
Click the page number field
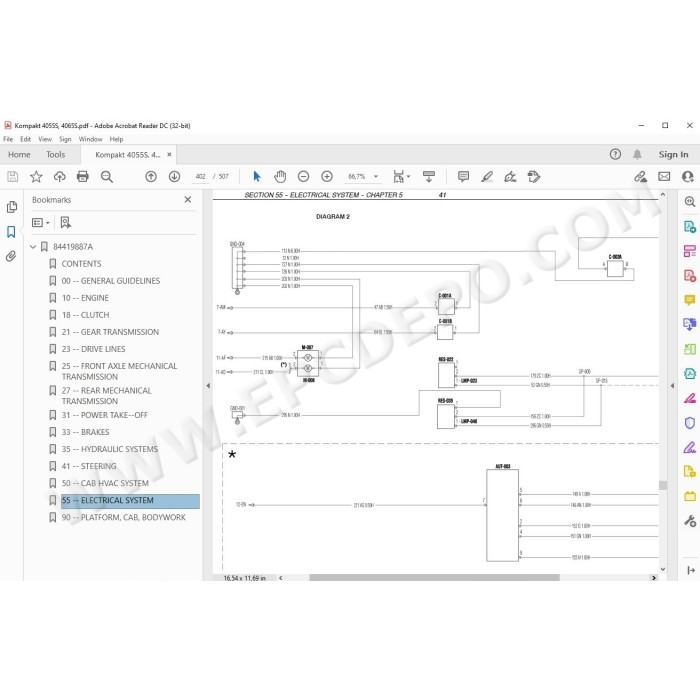click(x=200, y=177)
